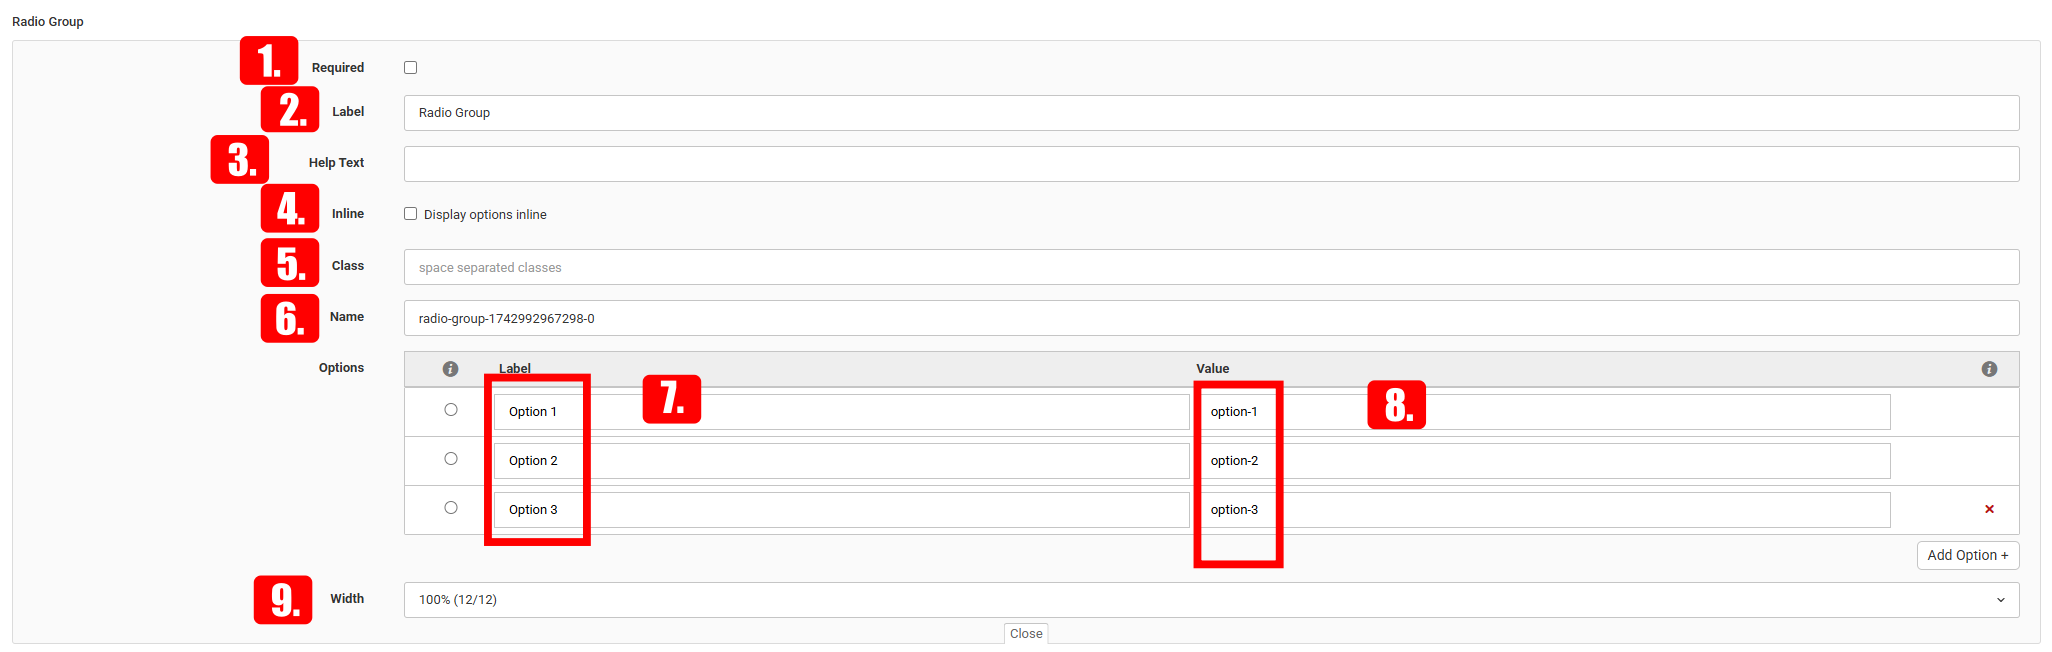The height and width of the screenshot is (652, 2052).
Task: Click the option-1 value input
Action: pyautogui.click(x=1543, y=412)
